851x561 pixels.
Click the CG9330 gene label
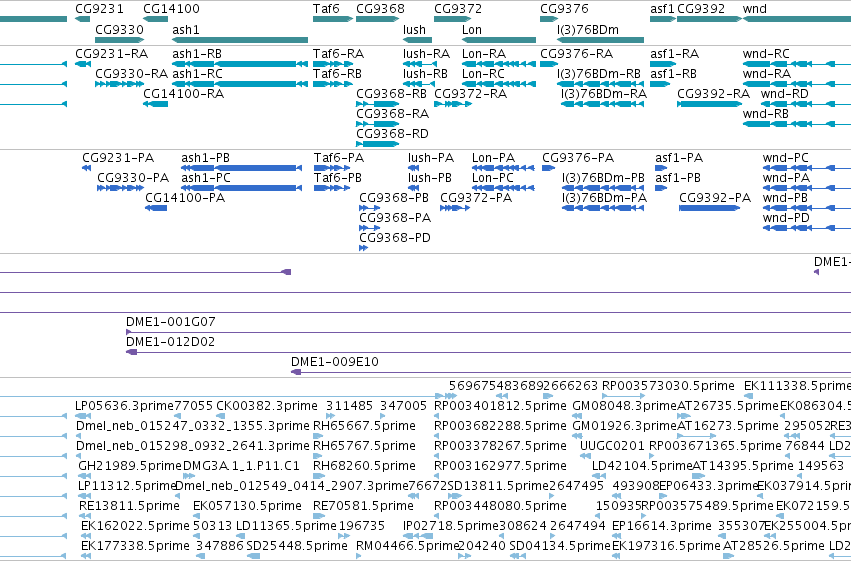(119, 29)
